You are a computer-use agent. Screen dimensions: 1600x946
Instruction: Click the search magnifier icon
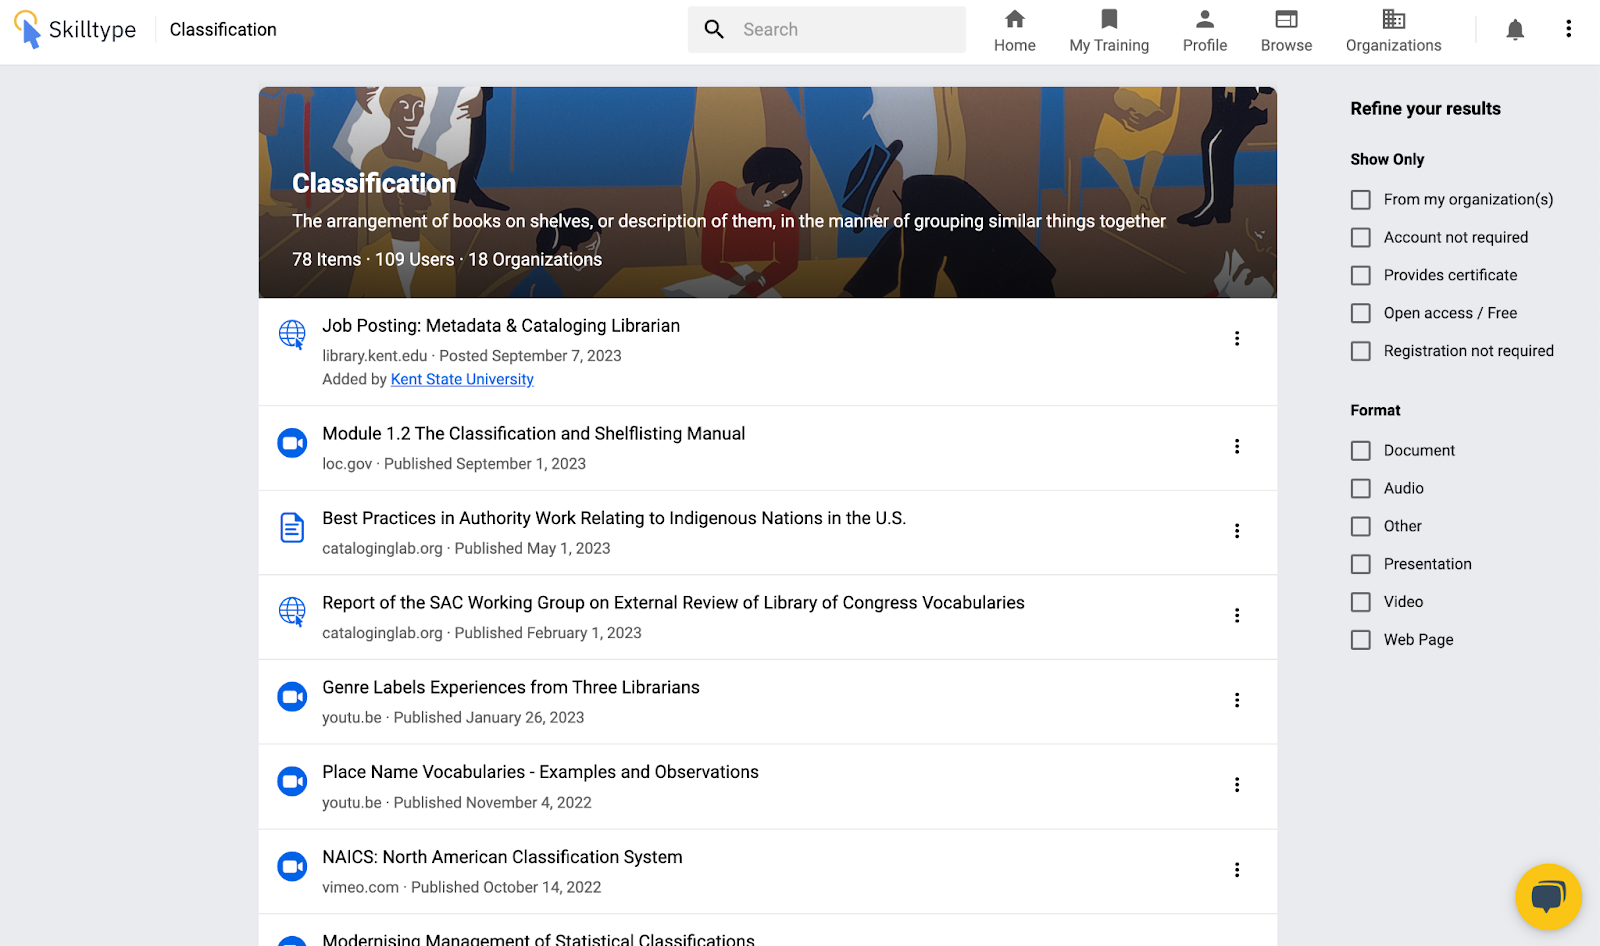pyautogui.click(x=714, y=30)
